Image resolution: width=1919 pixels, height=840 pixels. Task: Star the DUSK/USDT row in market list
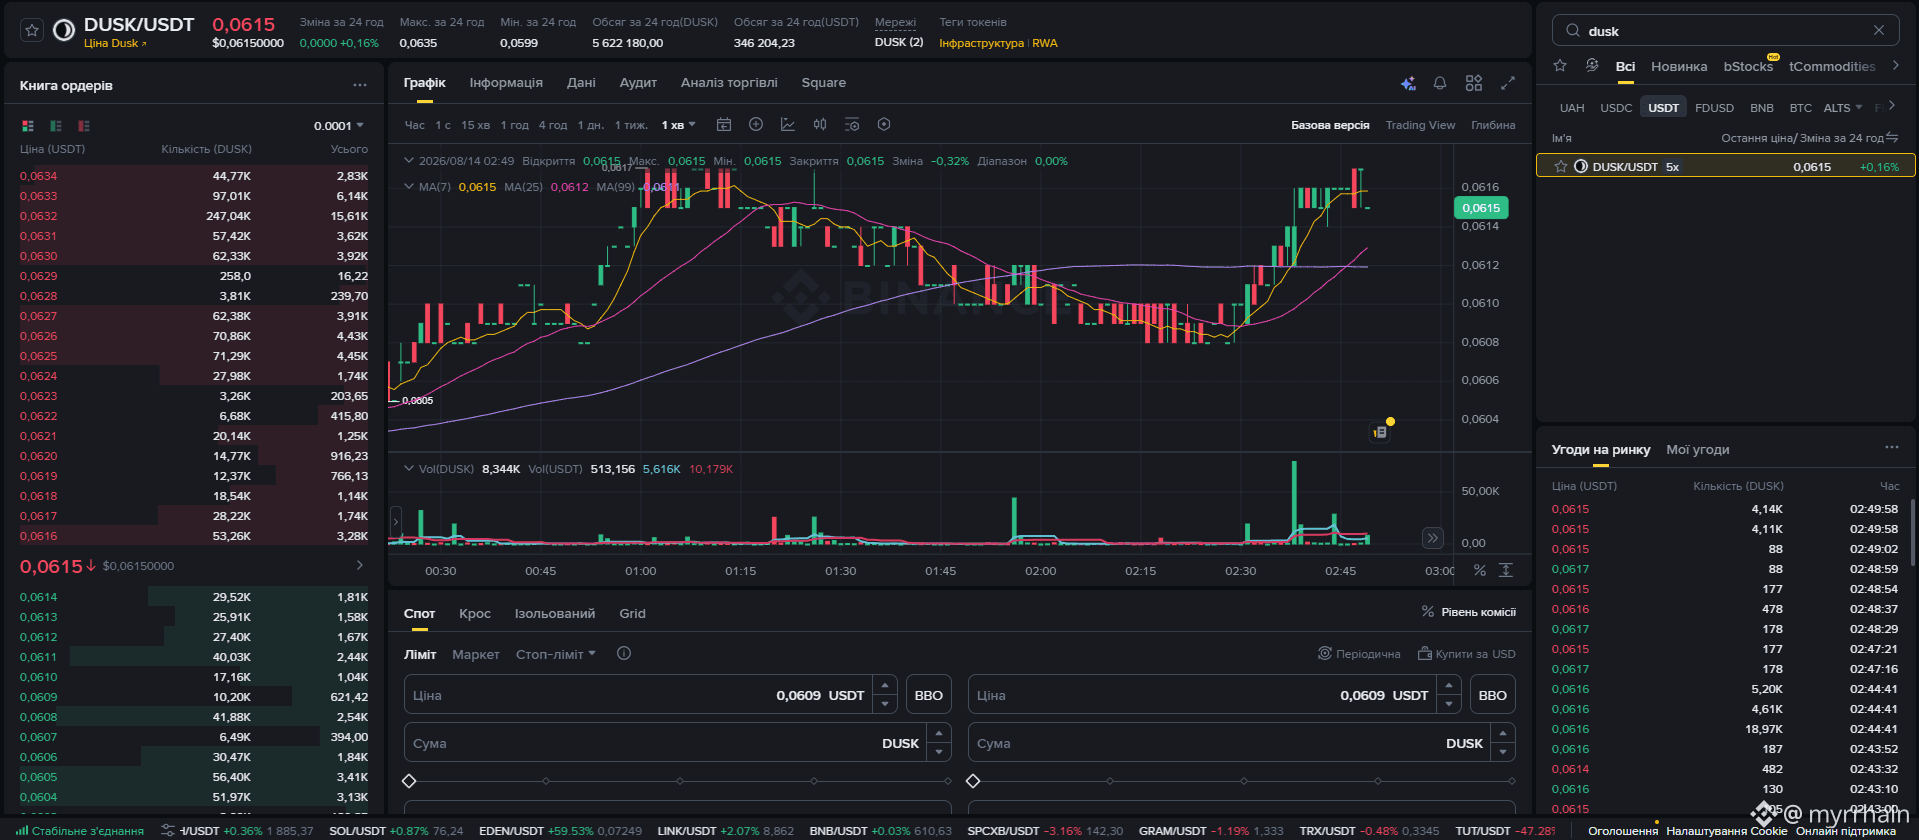(x=1561, y=166)
